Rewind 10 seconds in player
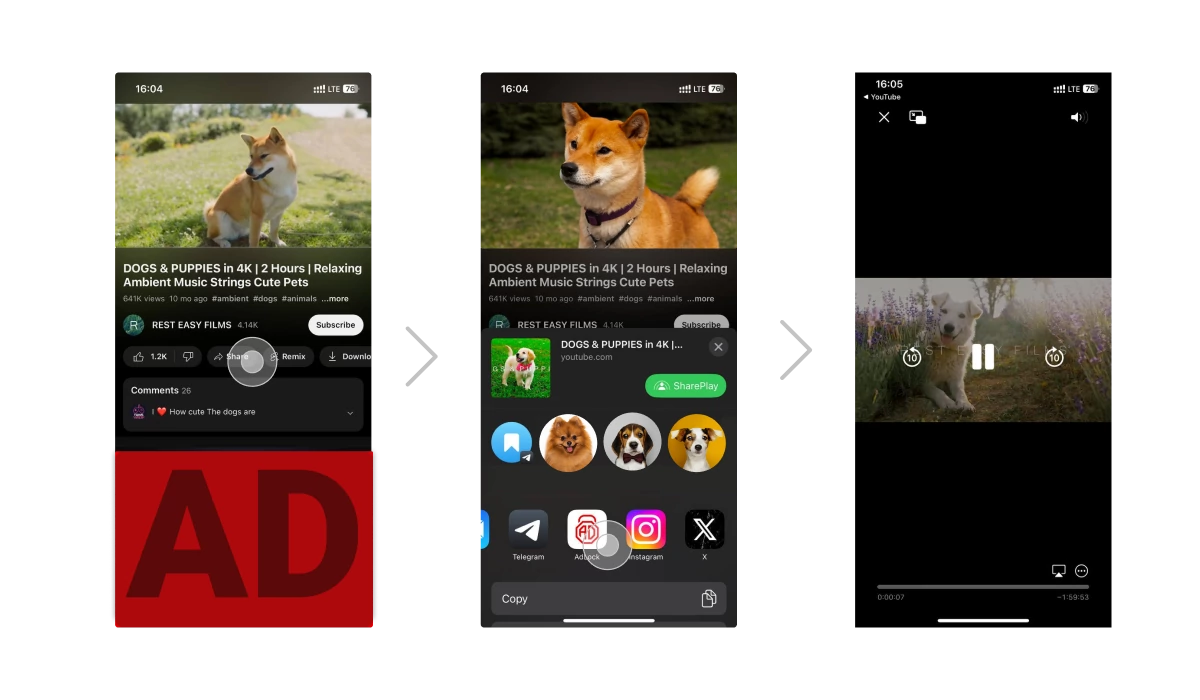 click(x=911, y=357)
